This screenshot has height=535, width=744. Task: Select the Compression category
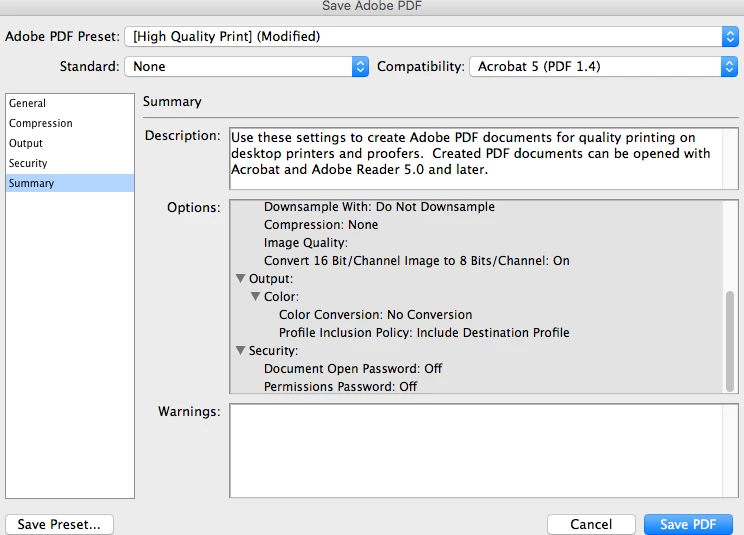[x=70, y=123]
